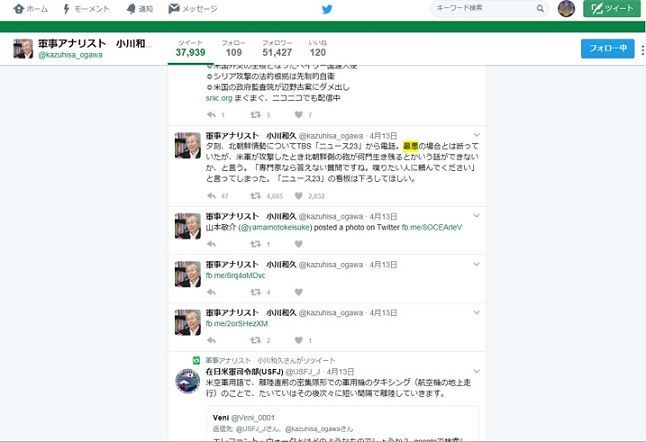Retweet the 山本敬介 photo tweet
This screenshot has width=646, height=442.
coord(255,244)
